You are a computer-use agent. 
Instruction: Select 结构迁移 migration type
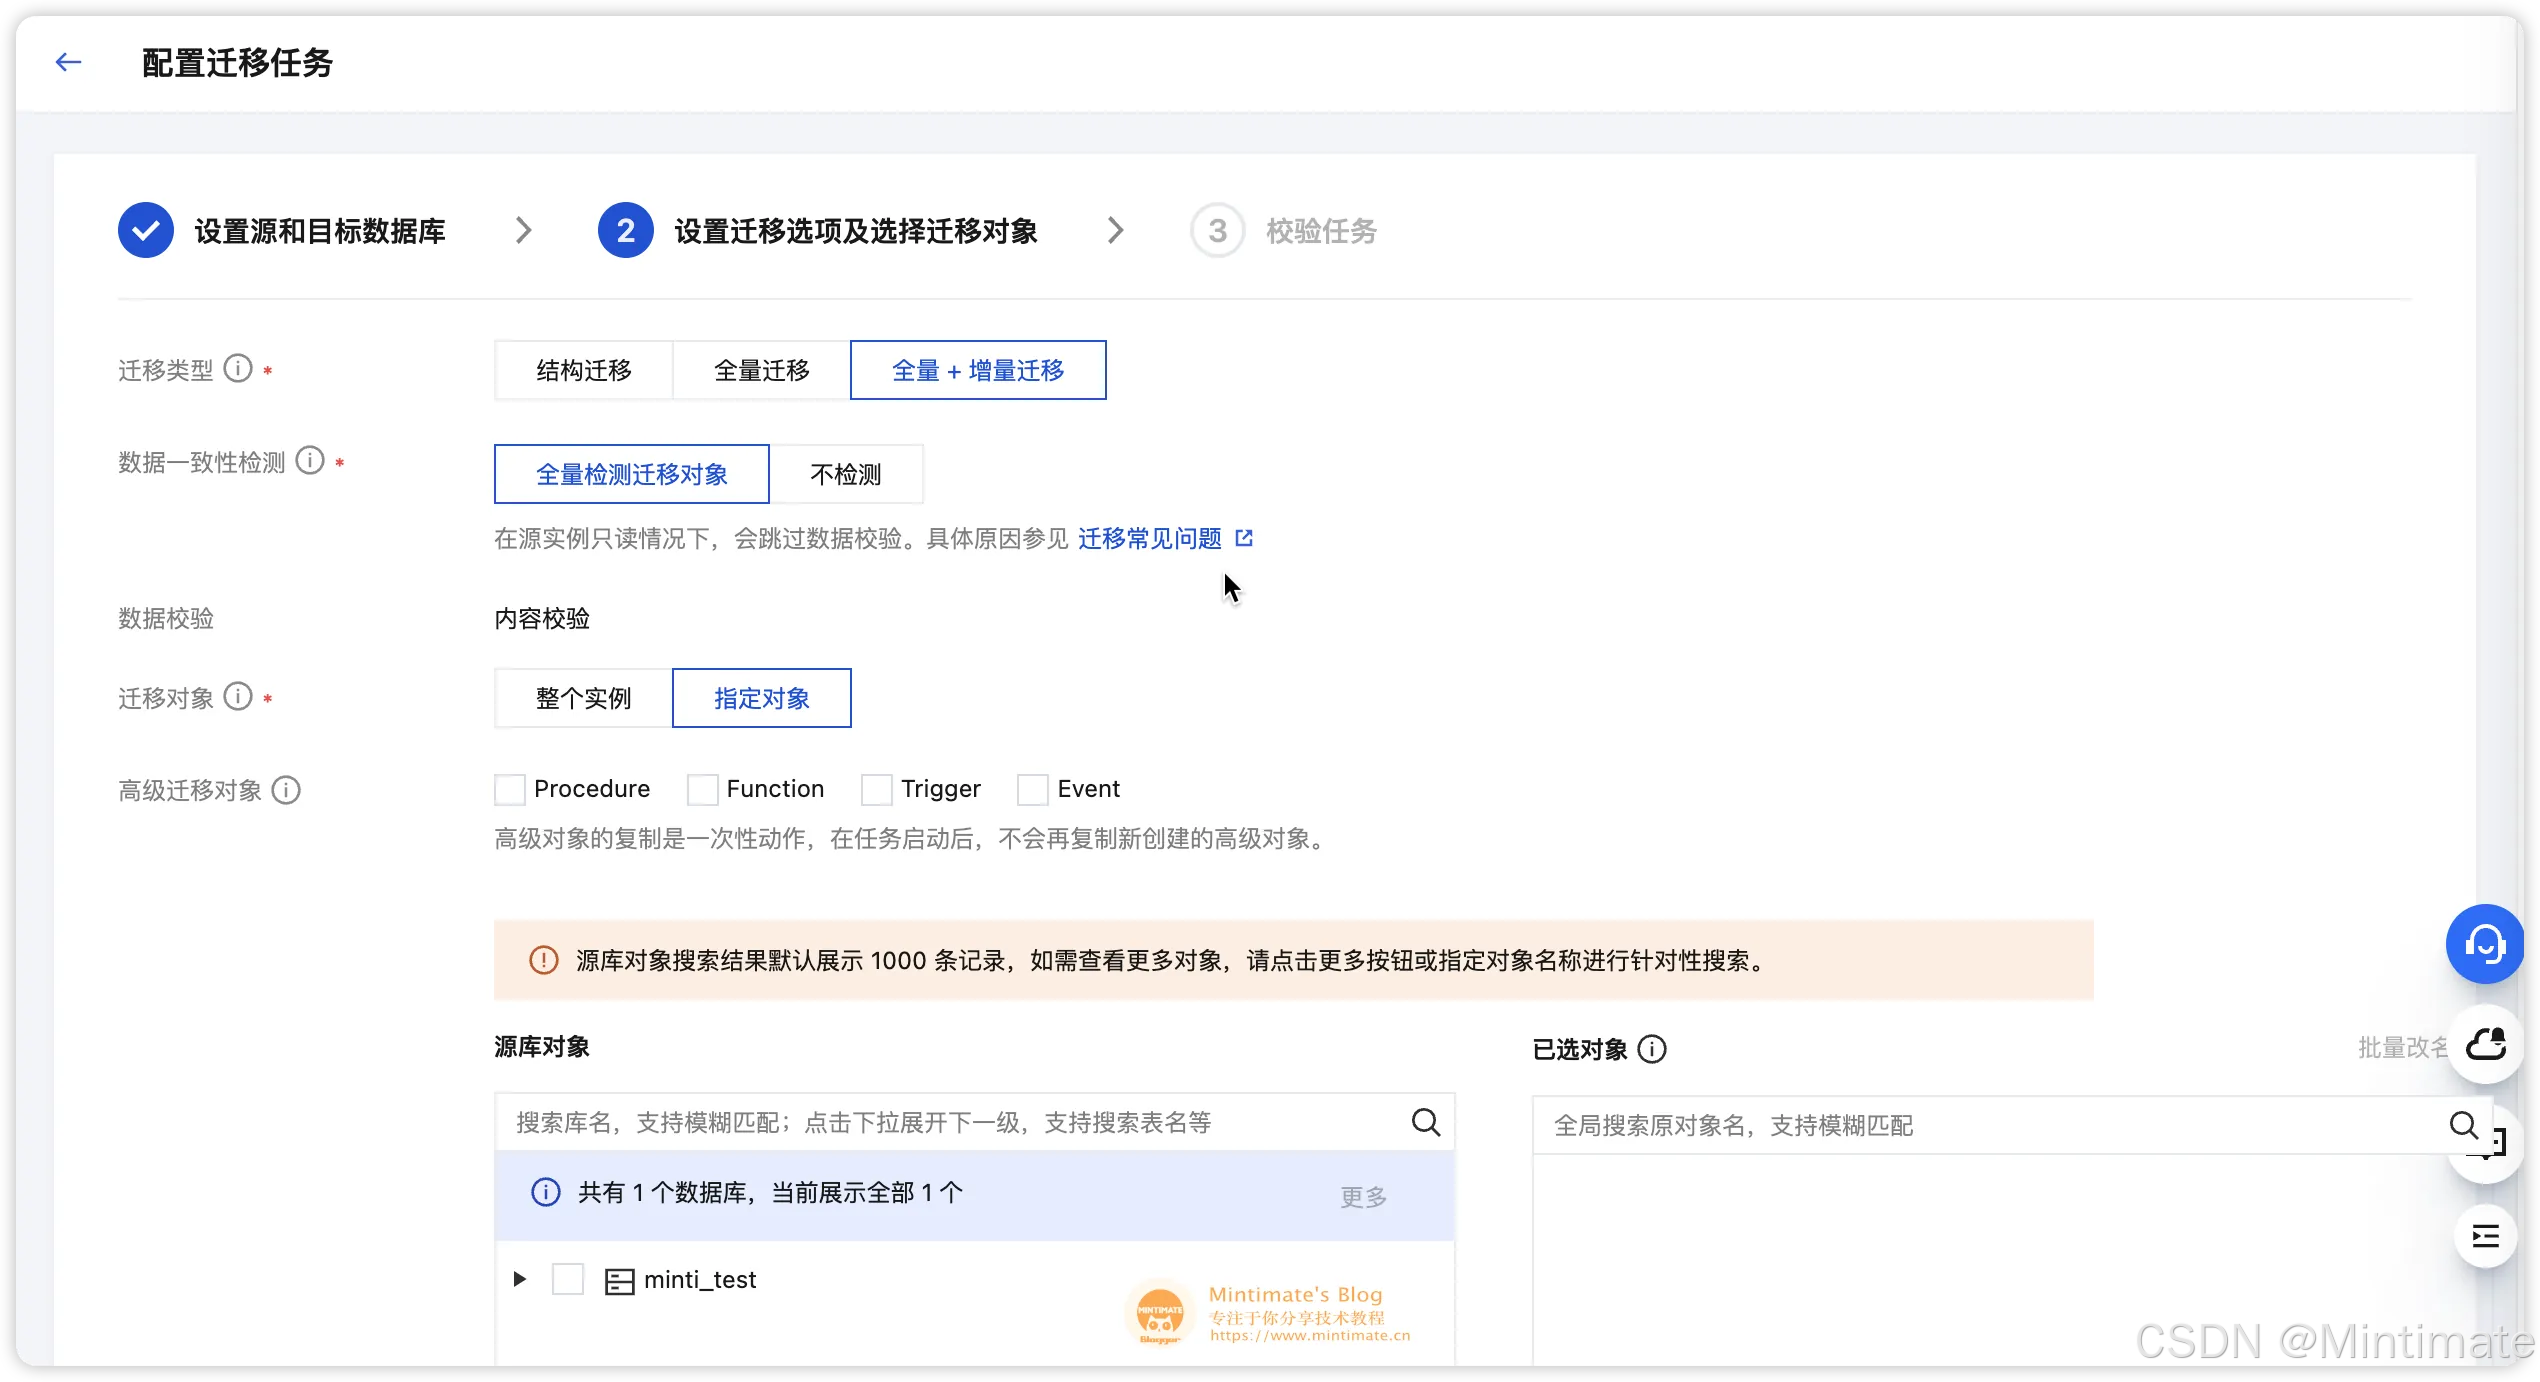point(584,370)
